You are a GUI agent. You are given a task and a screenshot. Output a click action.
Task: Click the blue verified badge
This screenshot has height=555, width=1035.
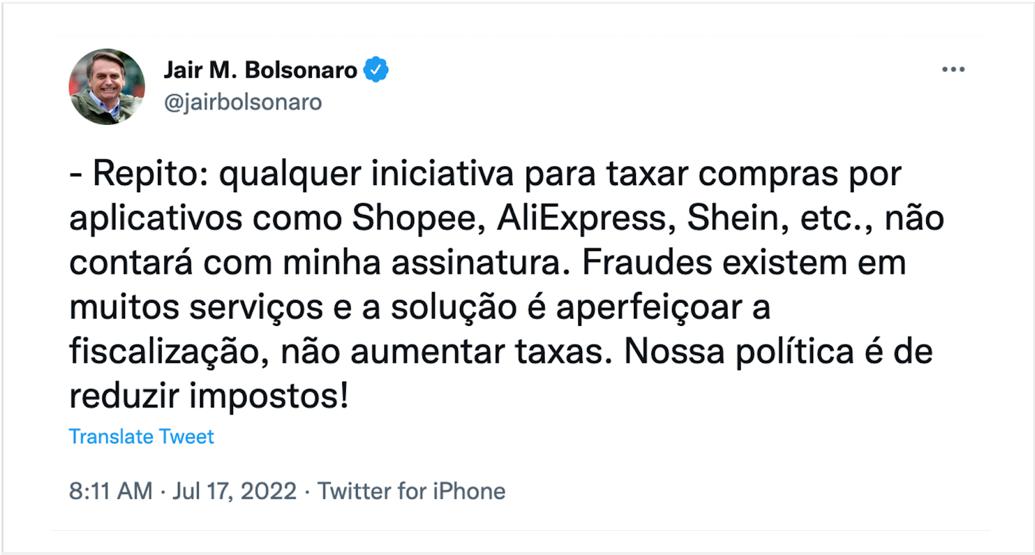click(376, 71)
